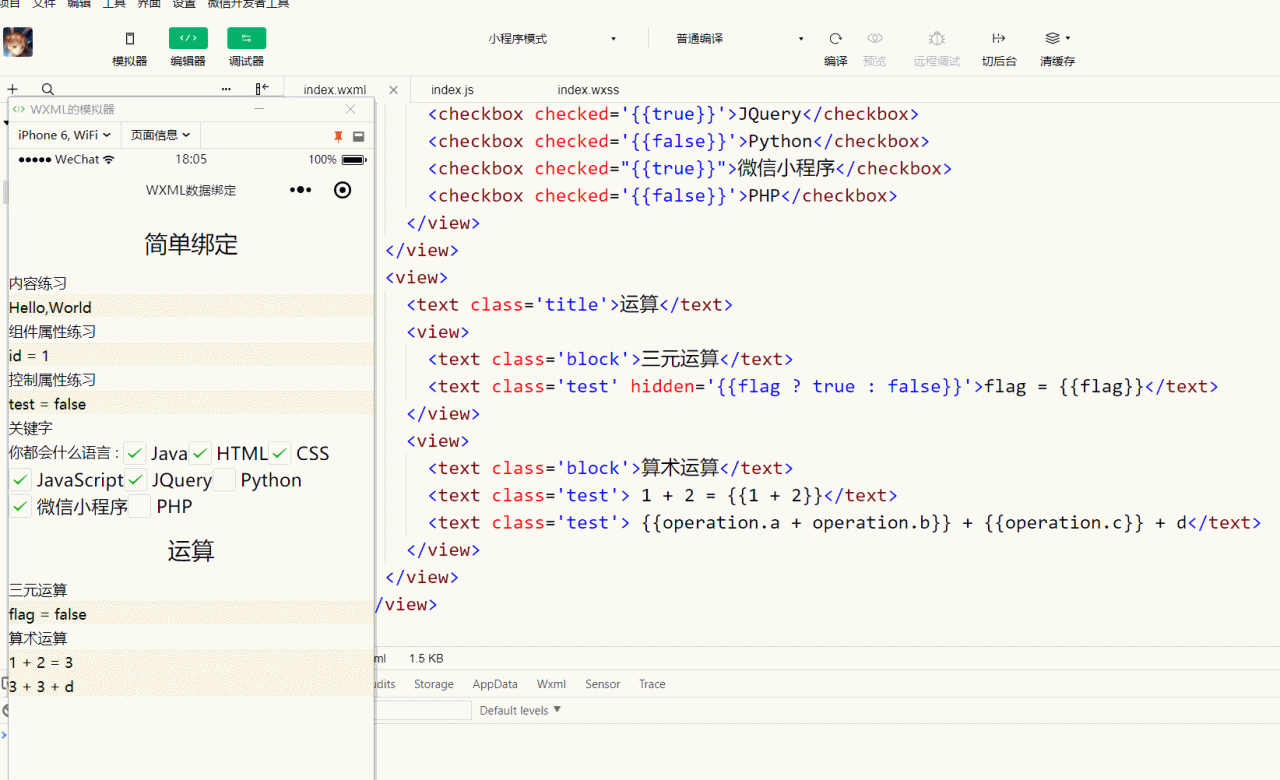Open the simulator (模拟器) toolbar icon
Screen dimensions: 1280x780
tap(130, 39)
